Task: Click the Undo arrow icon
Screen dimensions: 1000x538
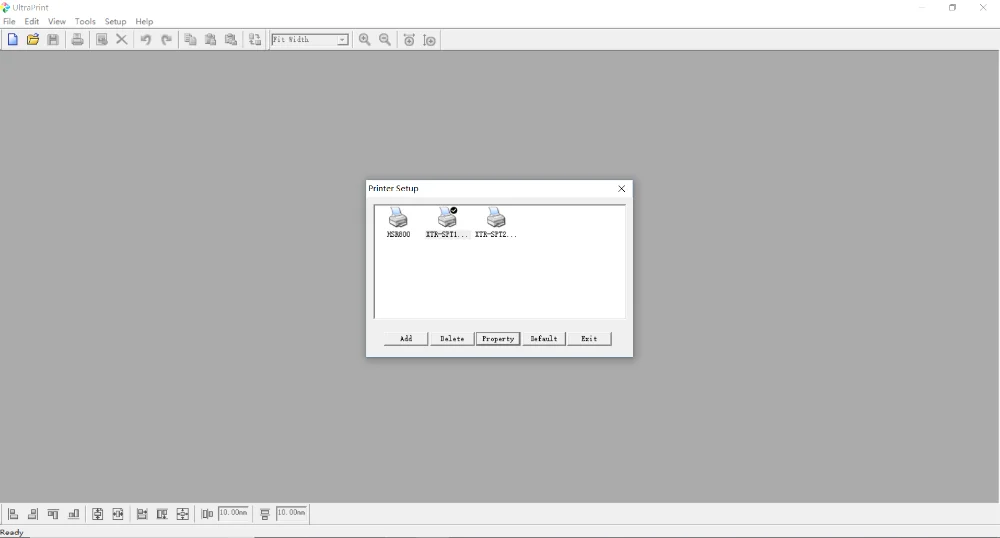Action: 145,40
